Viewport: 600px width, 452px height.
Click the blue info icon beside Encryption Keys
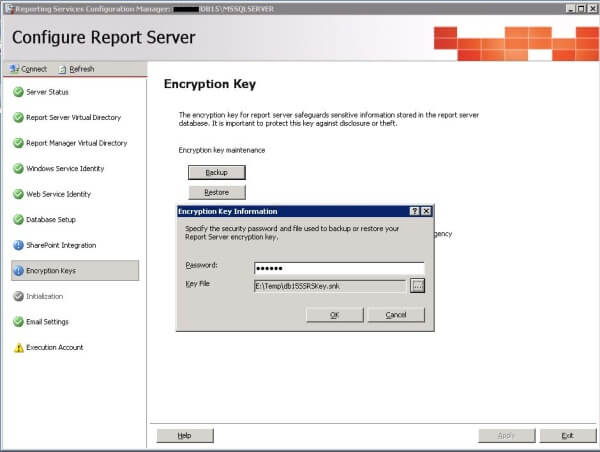[x=18, y=271]
